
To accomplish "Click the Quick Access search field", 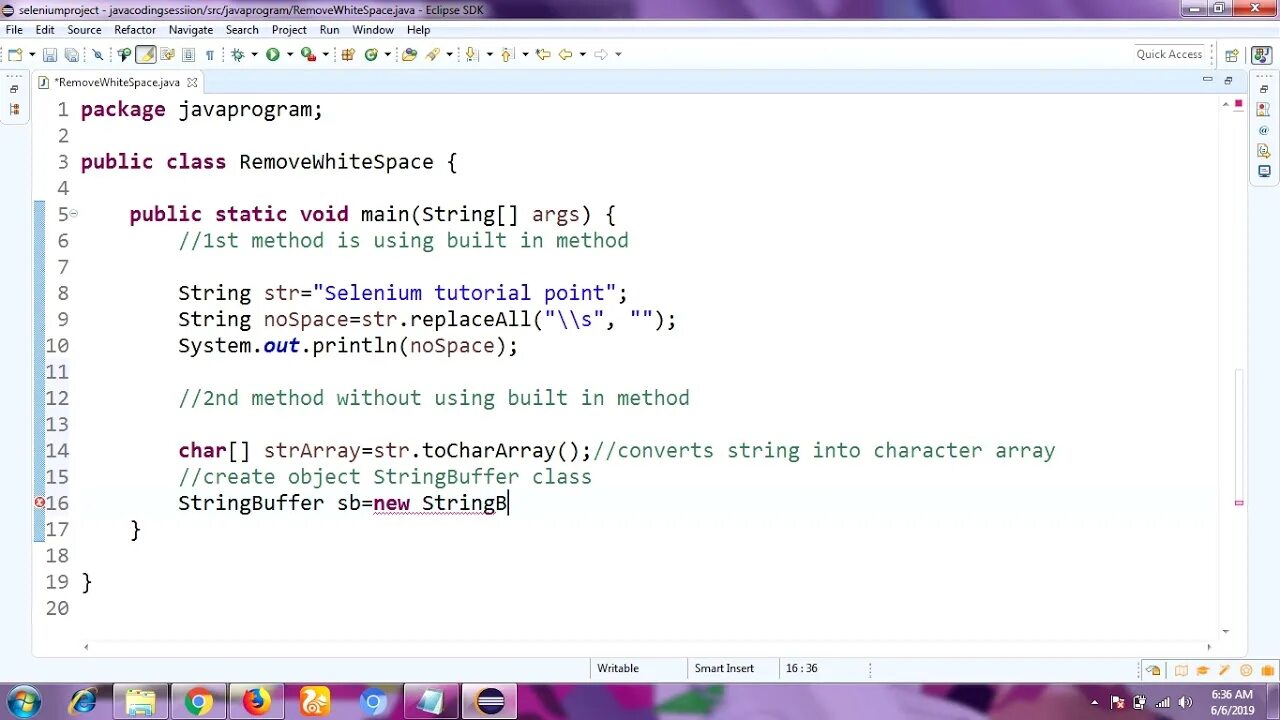I will pyautogui.click(x=1169, y=54).
